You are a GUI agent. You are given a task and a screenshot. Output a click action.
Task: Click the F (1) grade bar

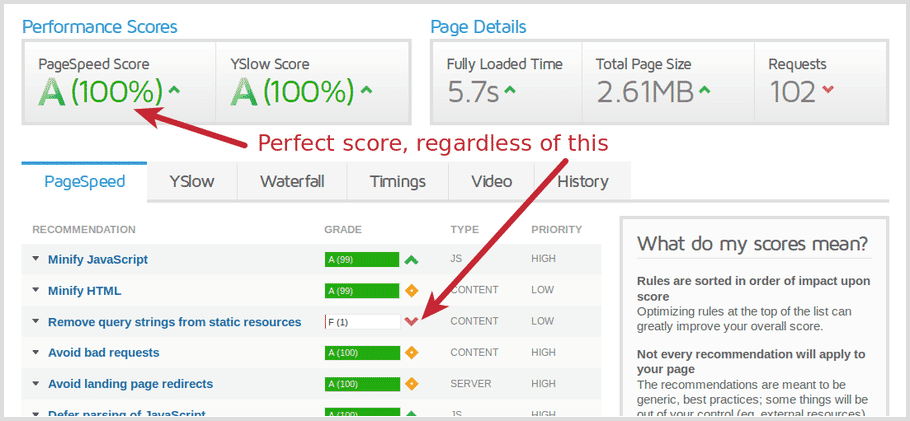[362, 322]
